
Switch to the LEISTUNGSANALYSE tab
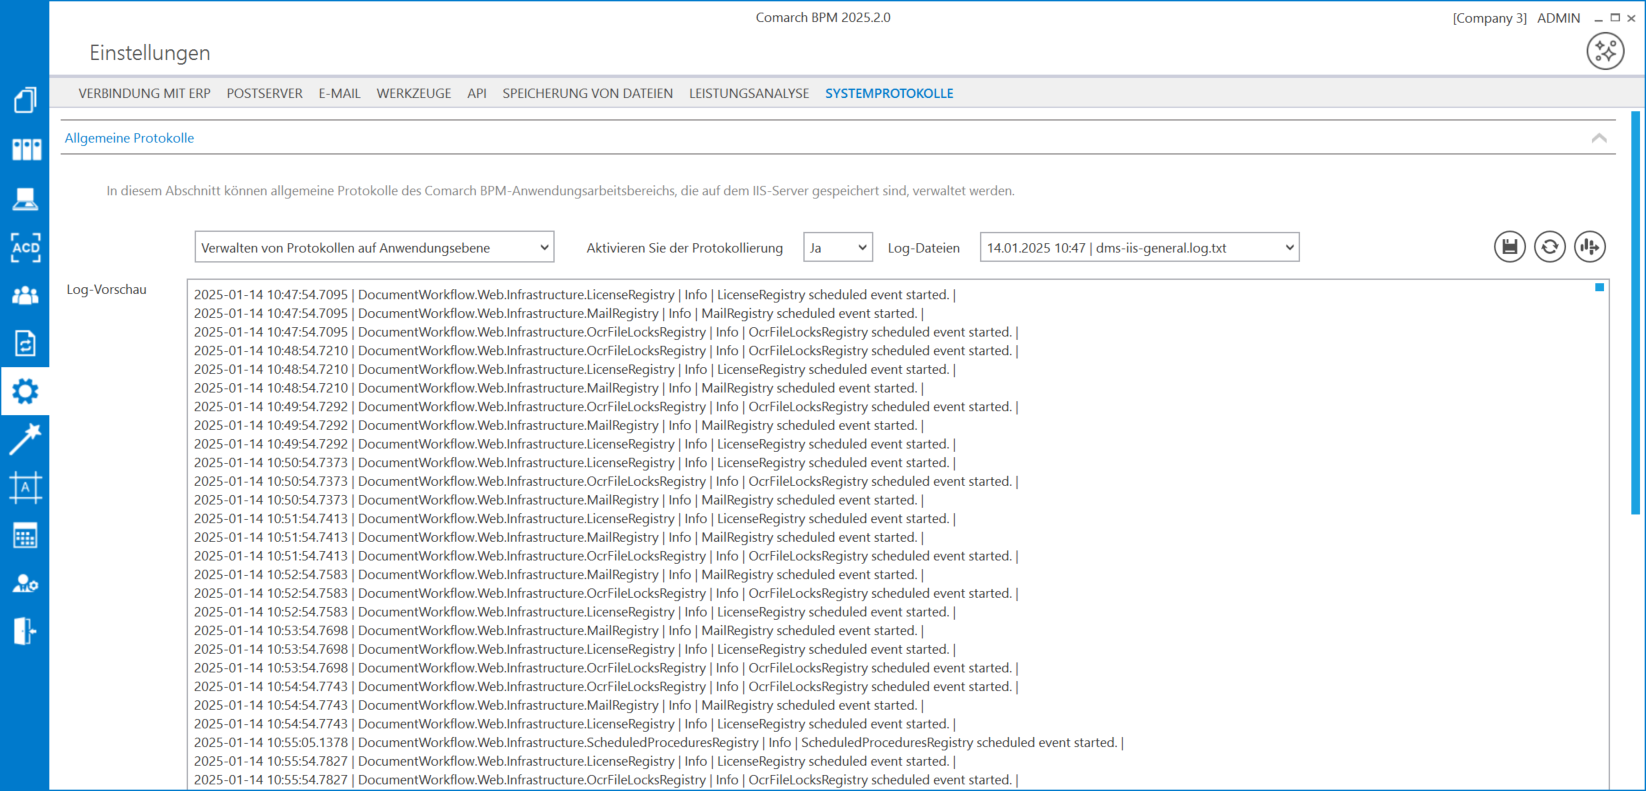pyautogui.click(x=749, y=93)
